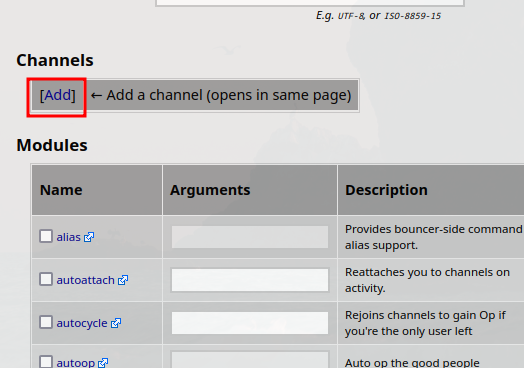The width and height of the screenshot is (524, 368).
Task: Click 'Reattaches you to channels on activity' description
Action: (x=427, y=280)
